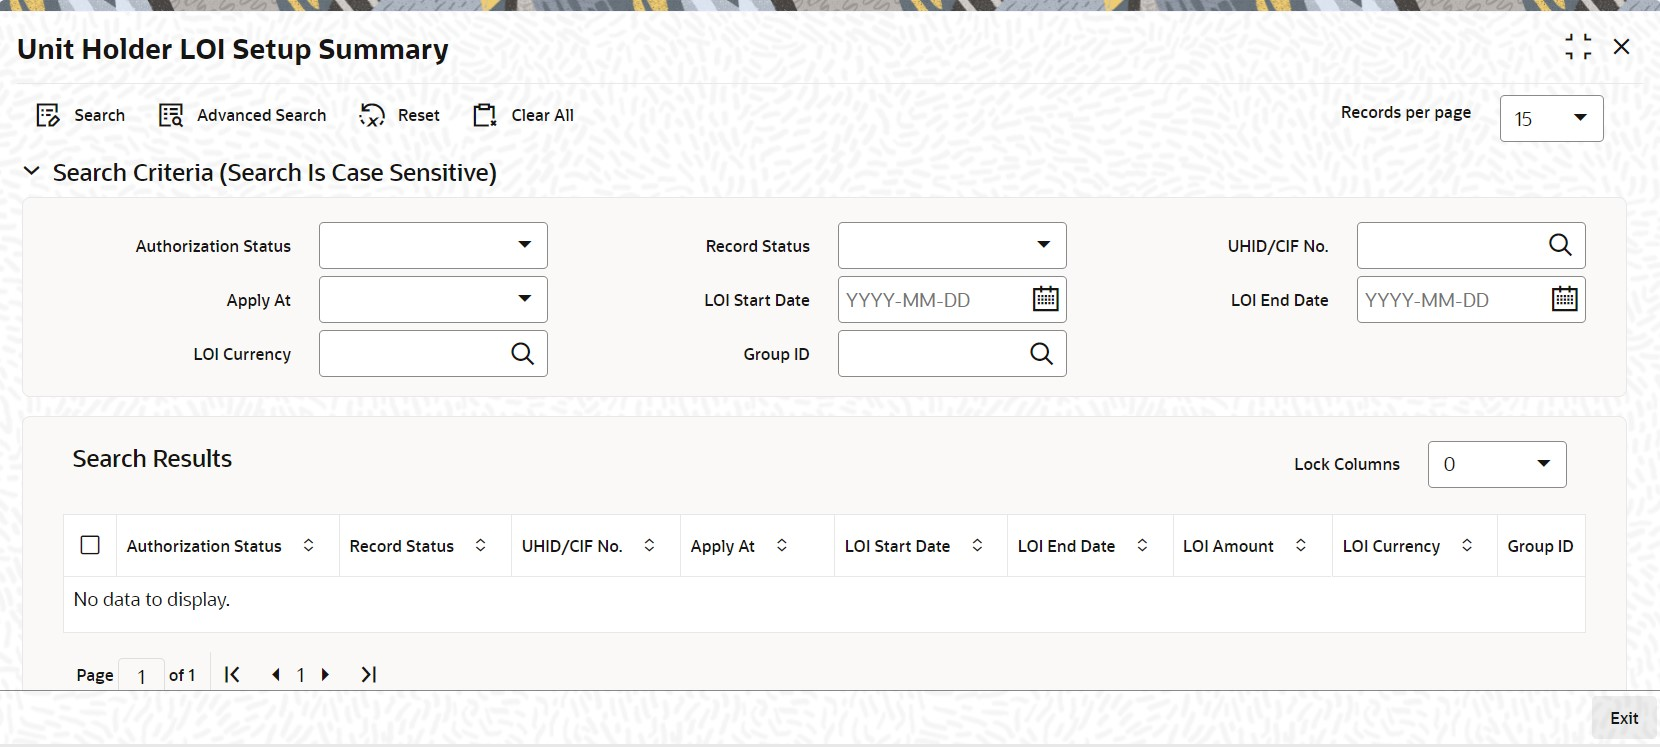Sort by UHID/CIF No. column
Viewport: 1660px width, 747px height.
tap(649, 545)
